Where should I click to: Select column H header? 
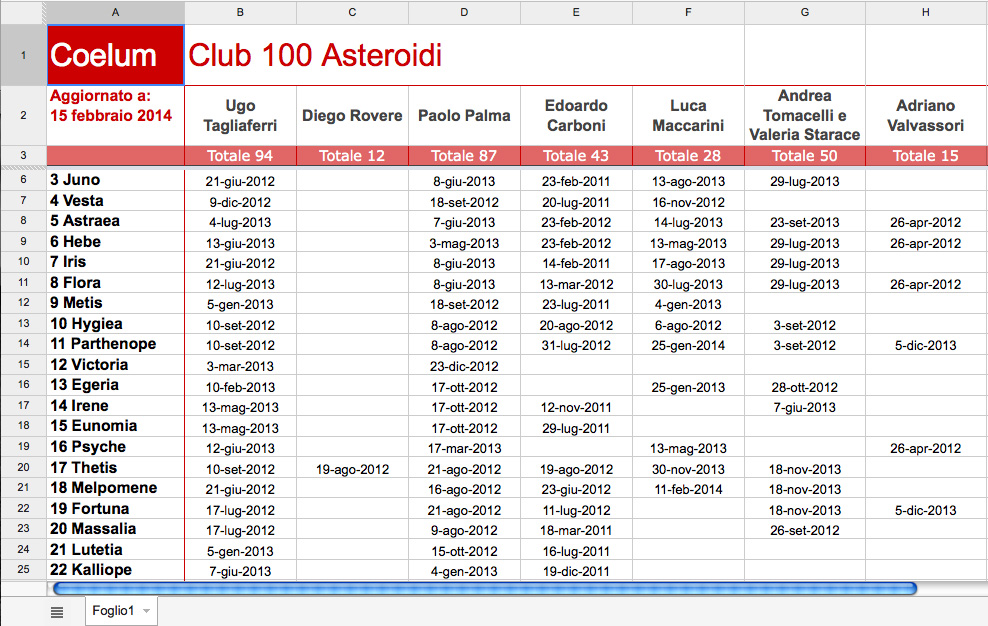click(926, 12)
